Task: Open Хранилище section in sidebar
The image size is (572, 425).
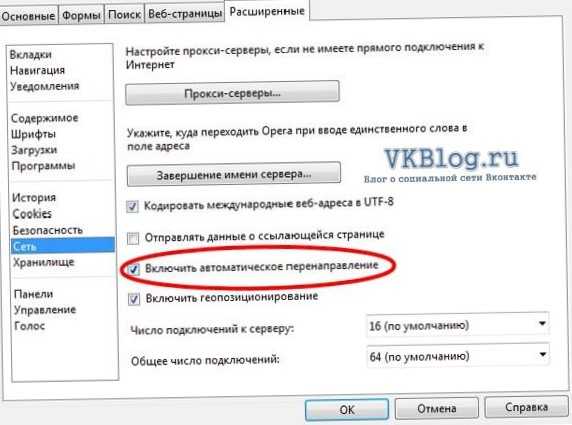Action: (44, 262)
